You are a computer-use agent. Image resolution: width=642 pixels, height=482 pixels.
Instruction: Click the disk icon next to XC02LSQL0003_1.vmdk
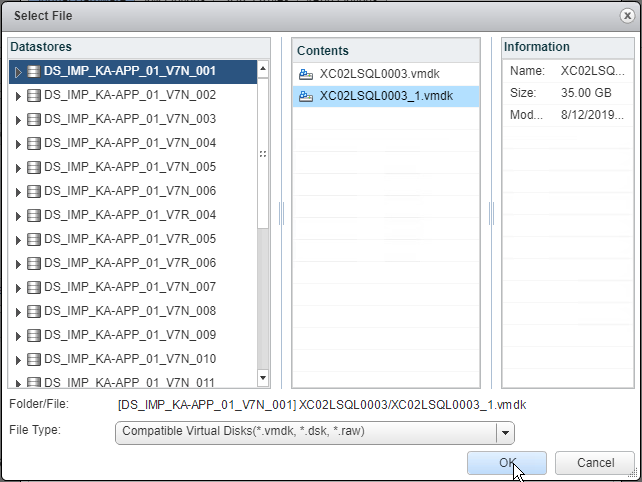click(x=308, y=96)
